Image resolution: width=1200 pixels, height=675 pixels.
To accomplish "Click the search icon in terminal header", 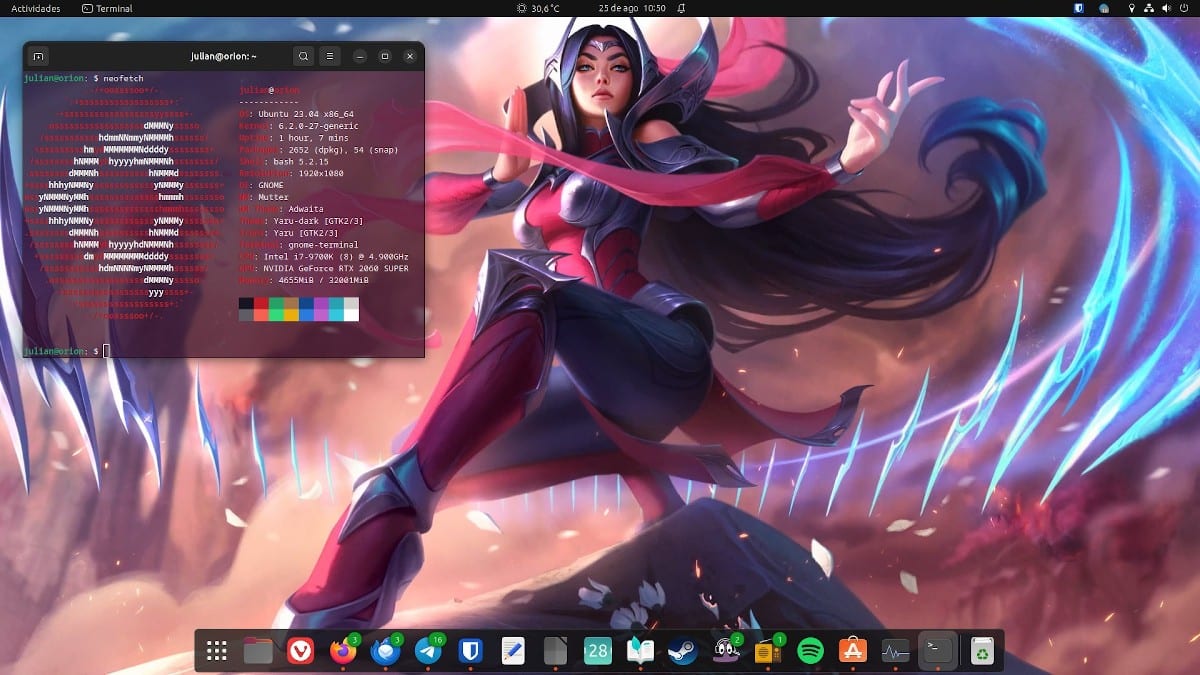I will tap(304, 56).
